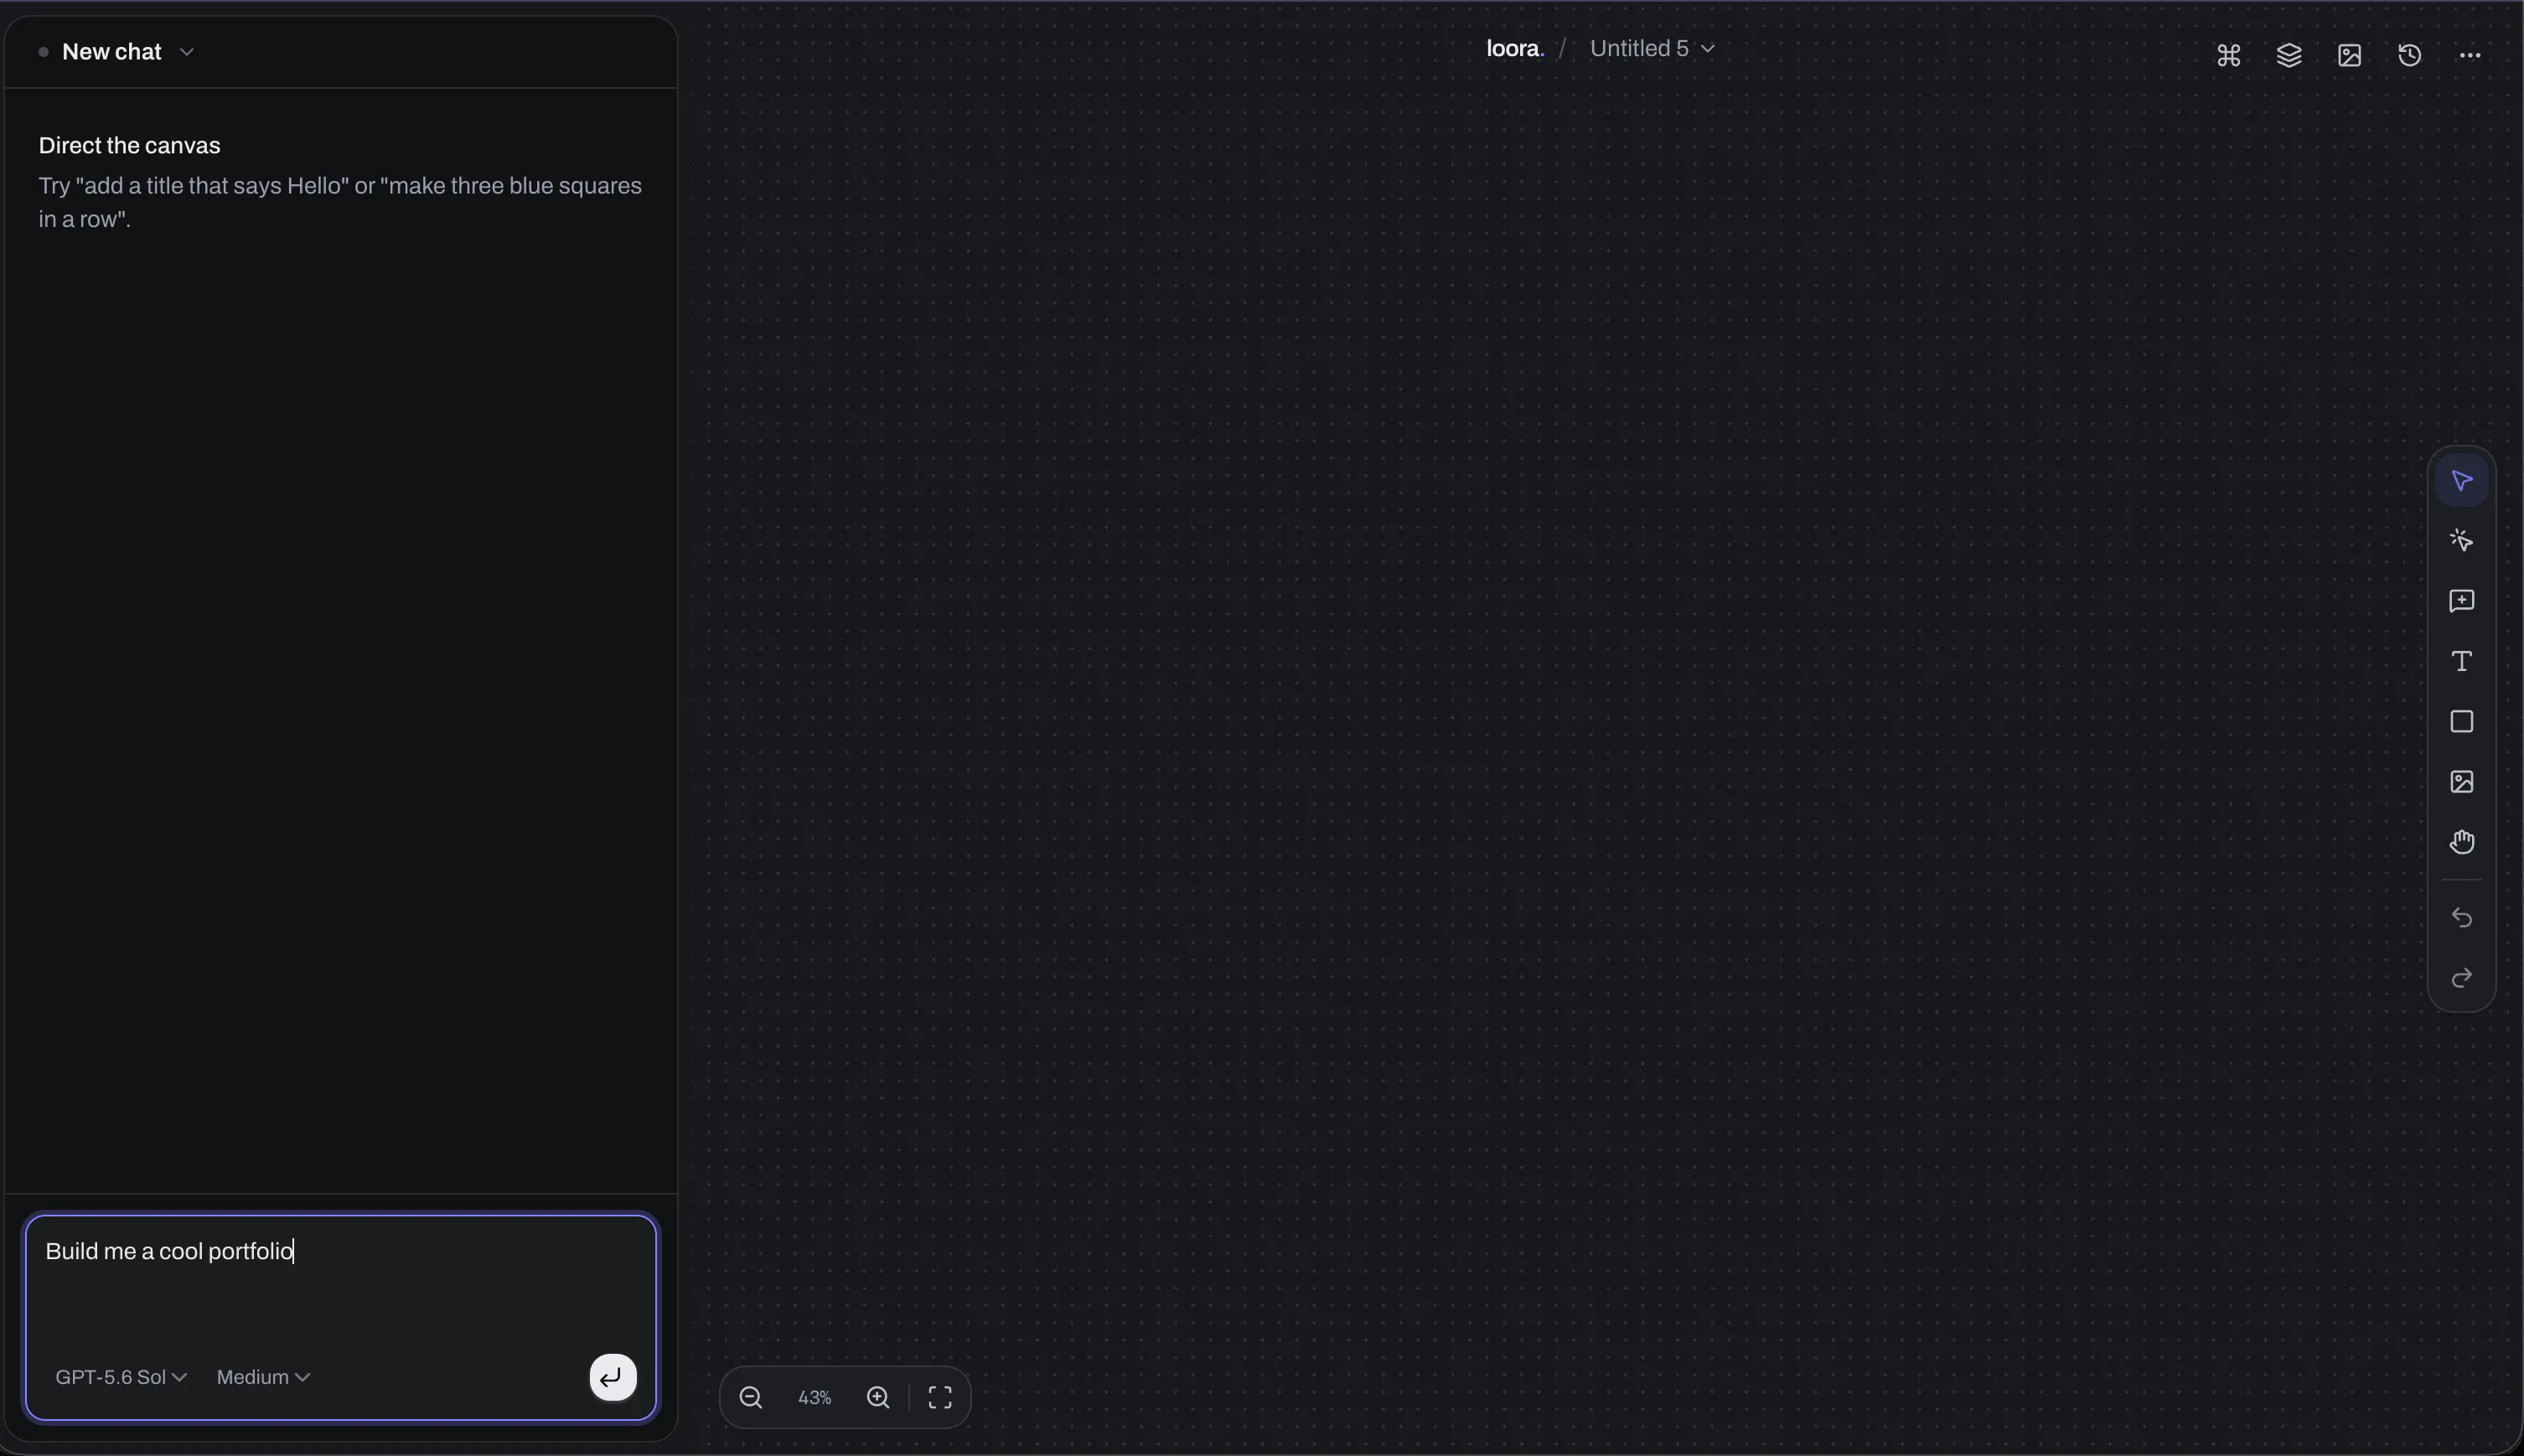The image size is (2524, 1456).
Task: Click the 'Try "add a title...' hint text
Action: tap(340, 203)
